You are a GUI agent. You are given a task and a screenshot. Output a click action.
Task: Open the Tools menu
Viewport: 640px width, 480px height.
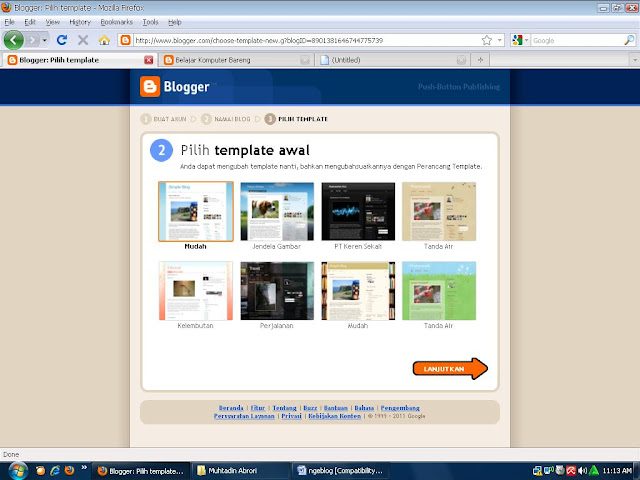[x=150, y=22]
